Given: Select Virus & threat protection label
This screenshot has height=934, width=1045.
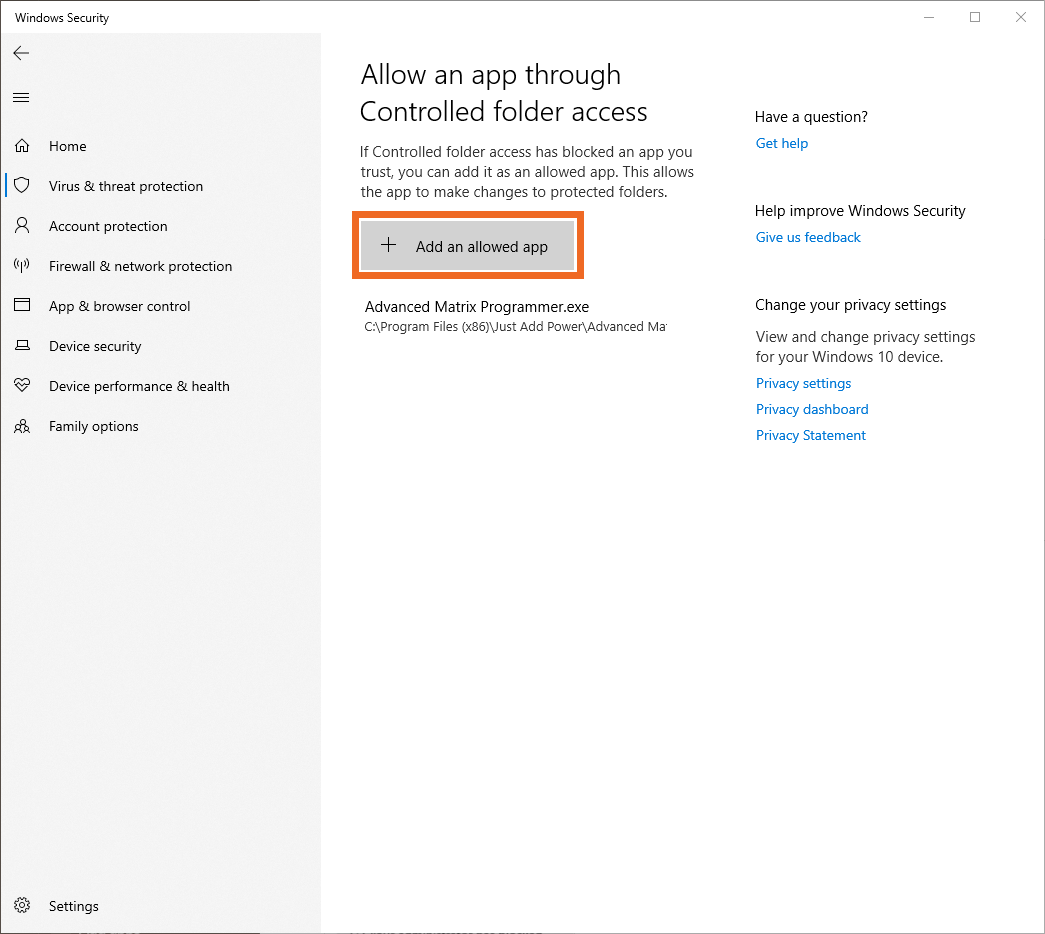Looking at the screenshot, I should tap(126, 186).
